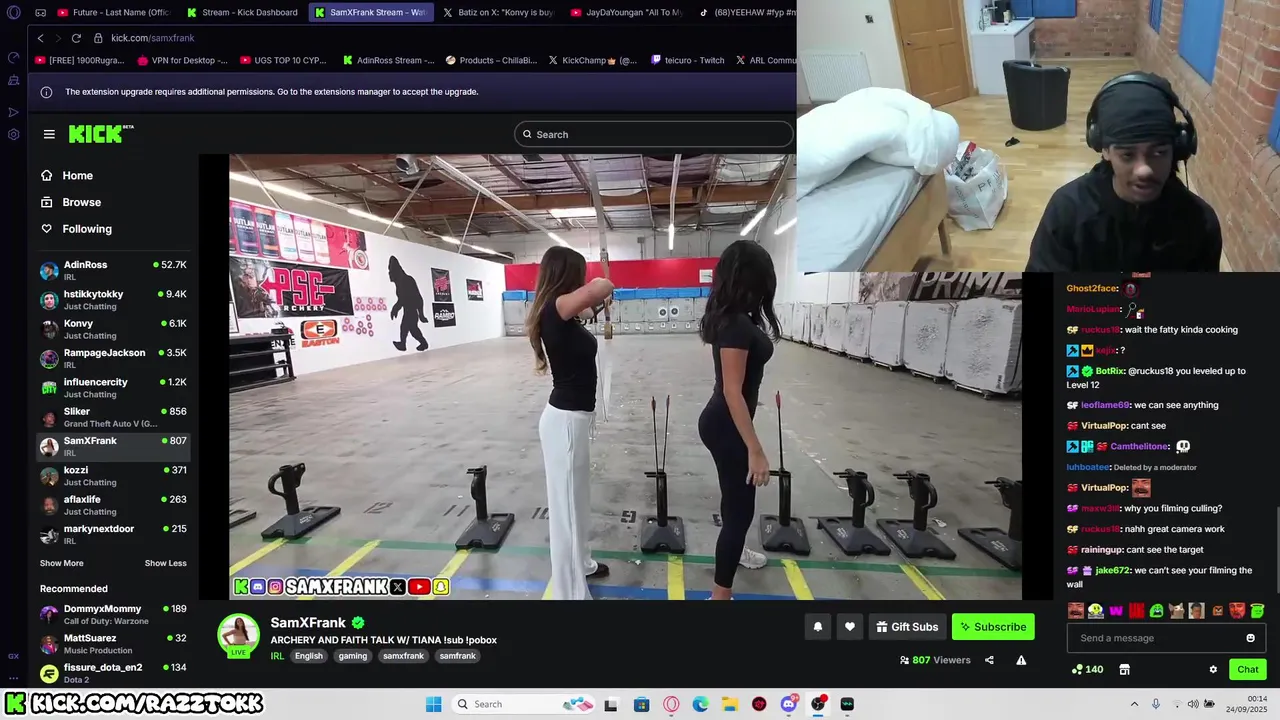Open Following in the sidebar
The image size is (1280, 720).
point(87,229)
